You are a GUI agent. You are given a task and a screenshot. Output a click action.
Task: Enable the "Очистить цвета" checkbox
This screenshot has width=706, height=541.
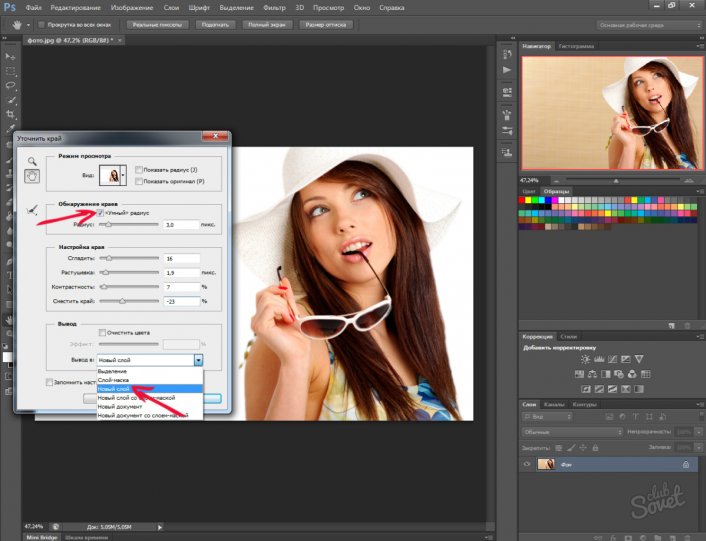102,333
